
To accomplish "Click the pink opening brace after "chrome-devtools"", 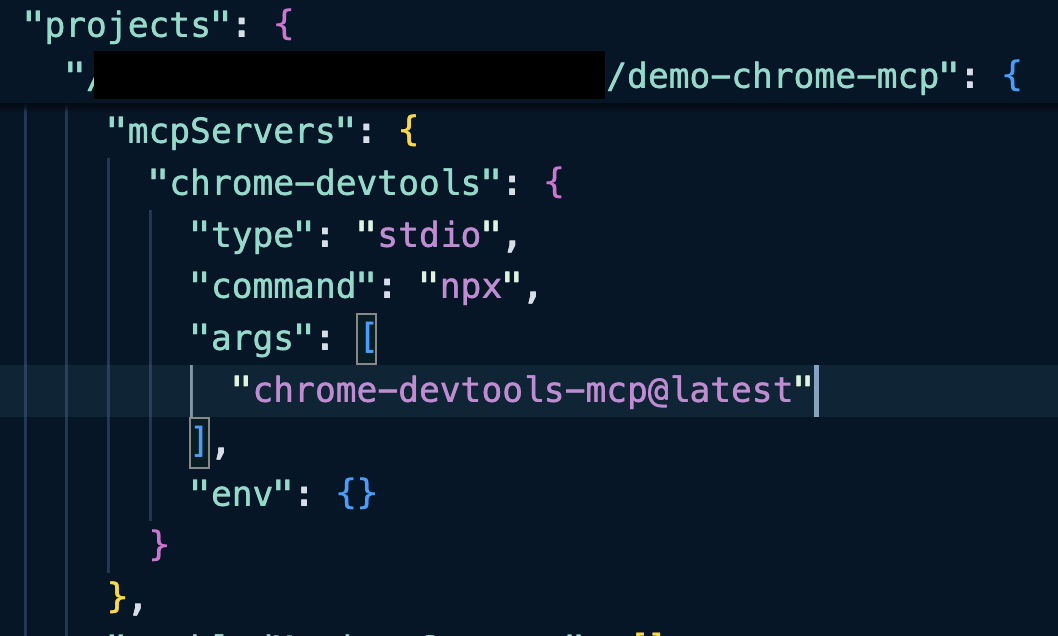I will point(553,183).
